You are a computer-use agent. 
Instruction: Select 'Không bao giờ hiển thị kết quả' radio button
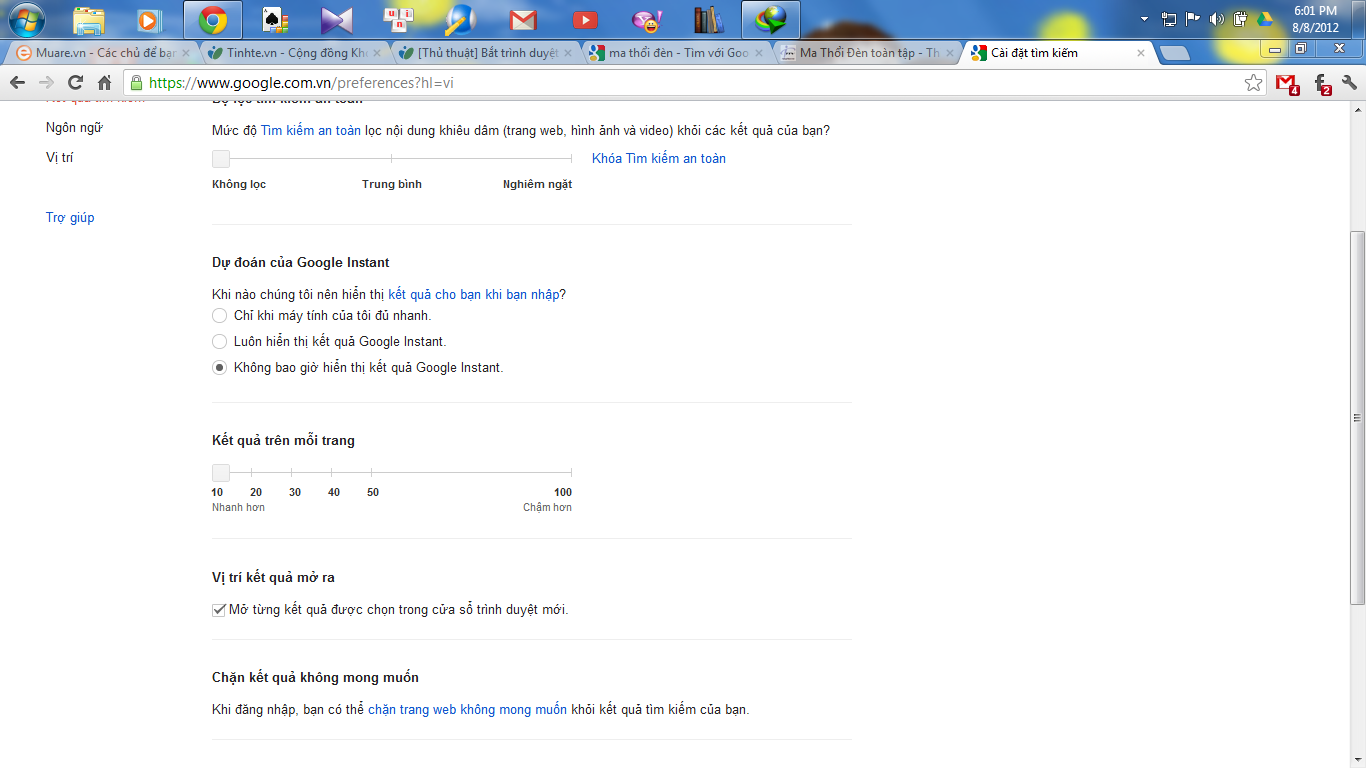pos(220,367)
